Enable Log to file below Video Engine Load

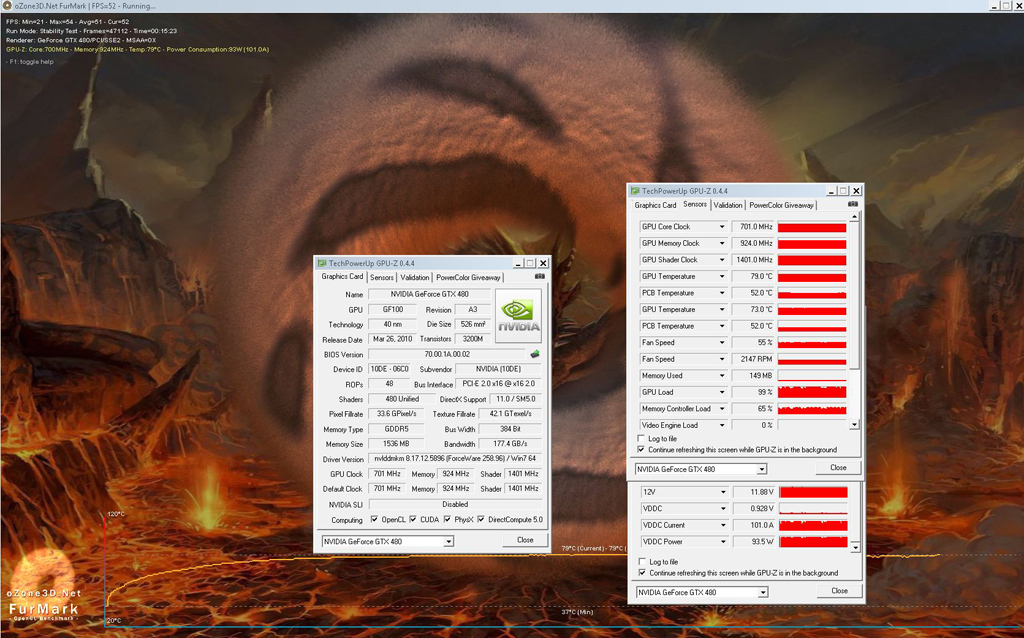coord(641,438)
